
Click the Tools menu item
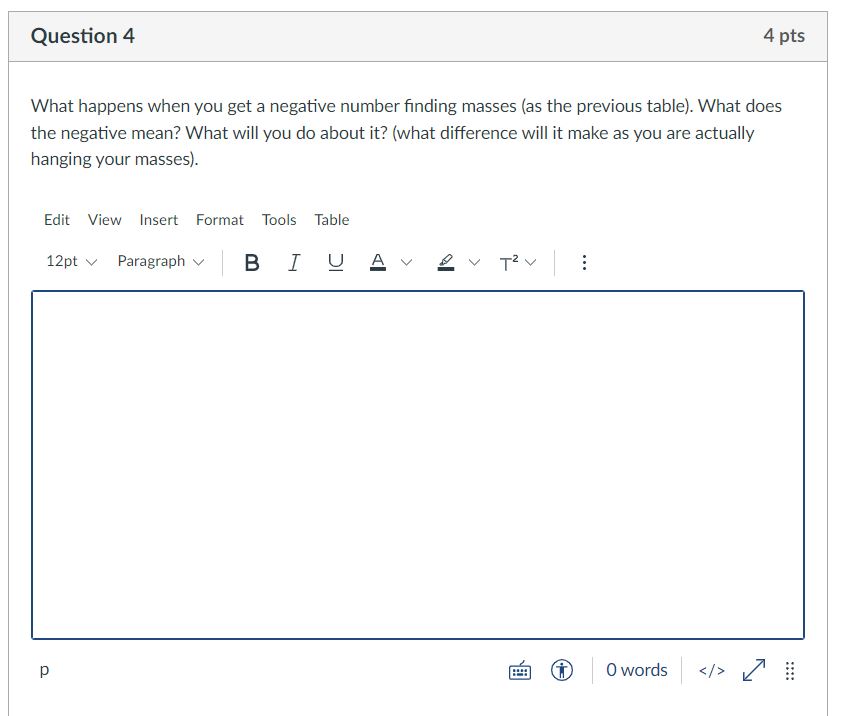click(x=278, y=220)
